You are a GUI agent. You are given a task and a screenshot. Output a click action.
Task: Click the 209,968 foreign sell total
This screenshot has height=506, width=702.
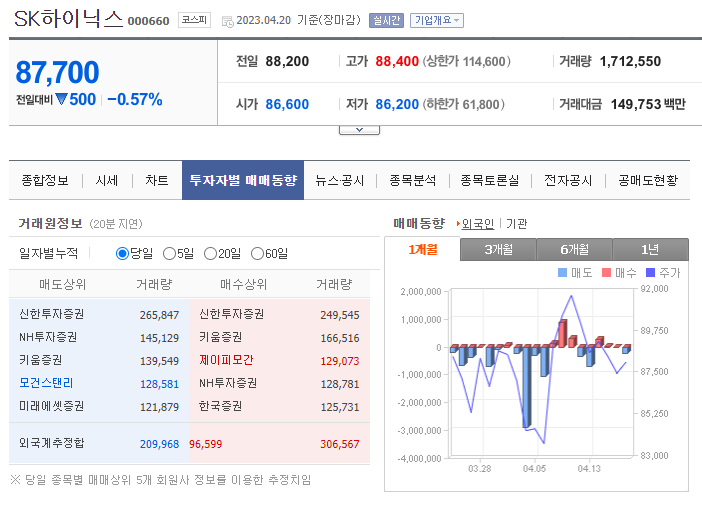coord(159,444)
